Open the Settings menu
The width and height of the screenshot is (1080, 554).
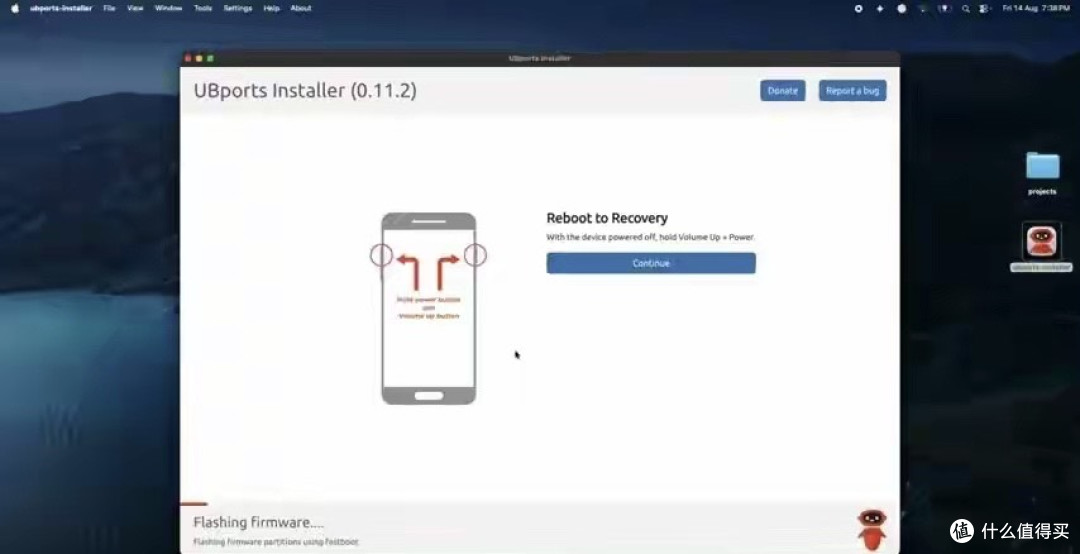[x=238, y=8]
